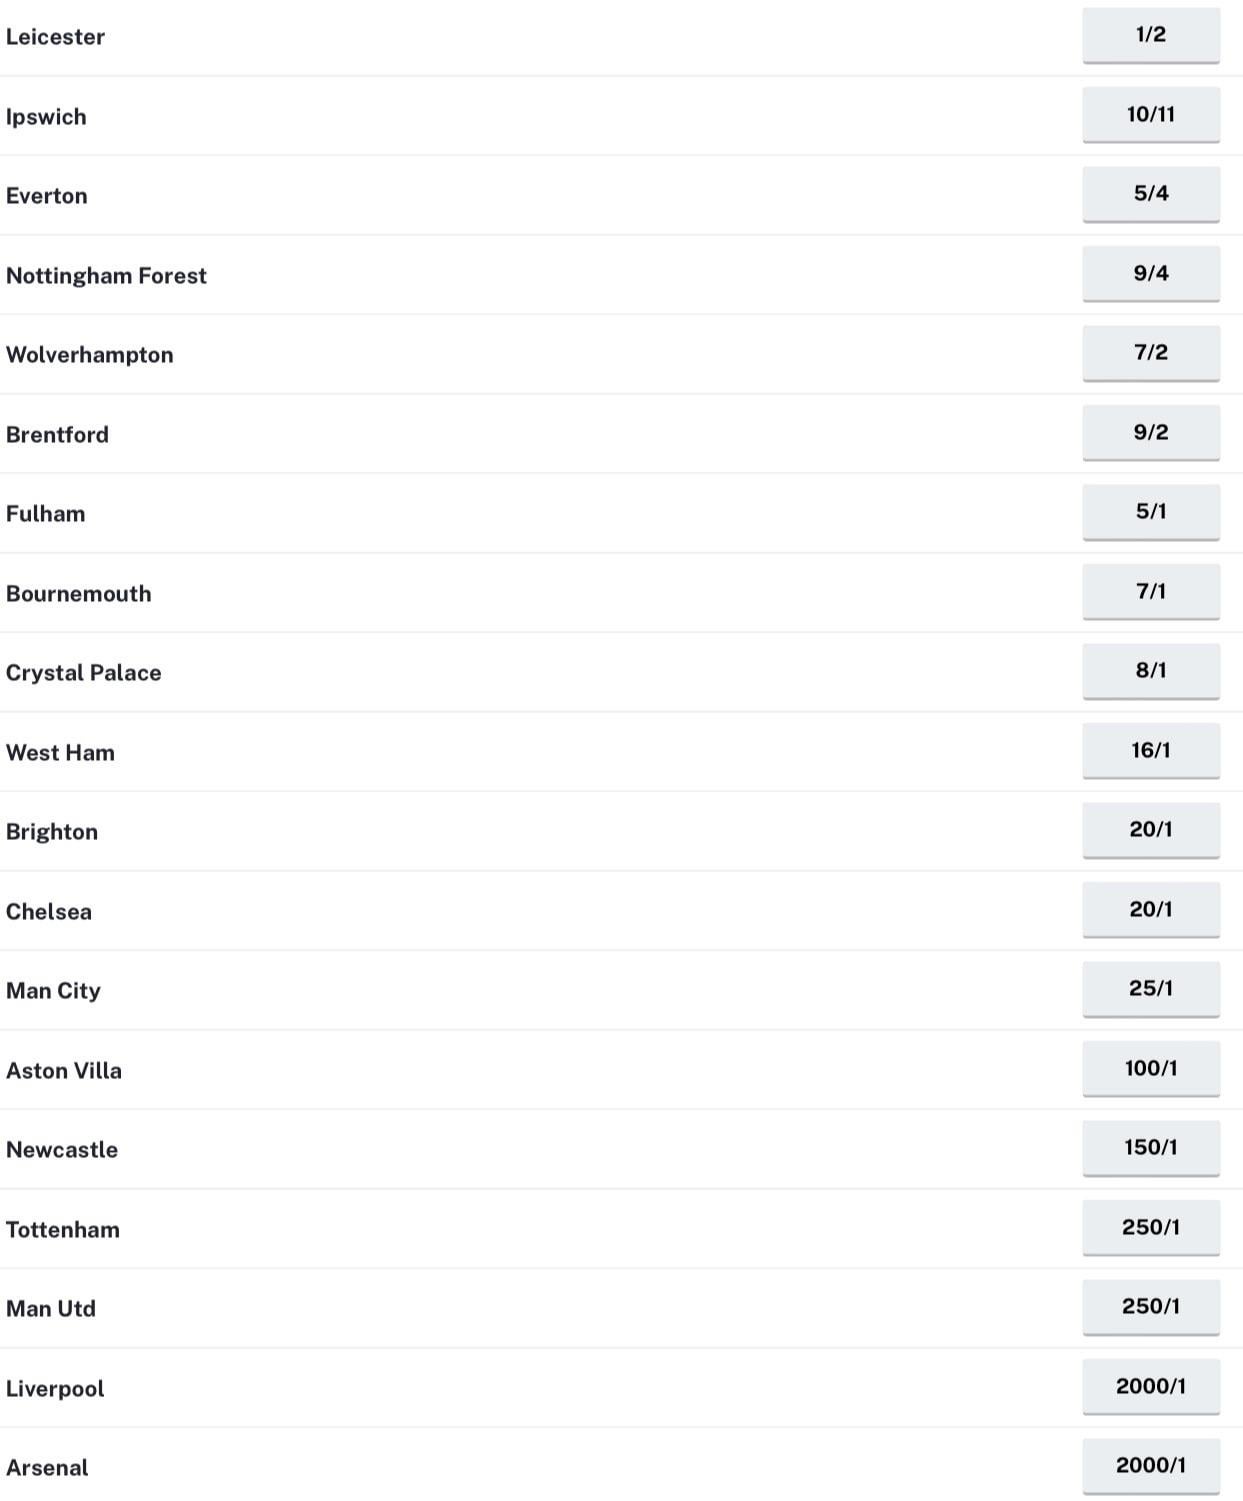Pick Brighton's 20/1 odds button

(x=1151, y=830)
